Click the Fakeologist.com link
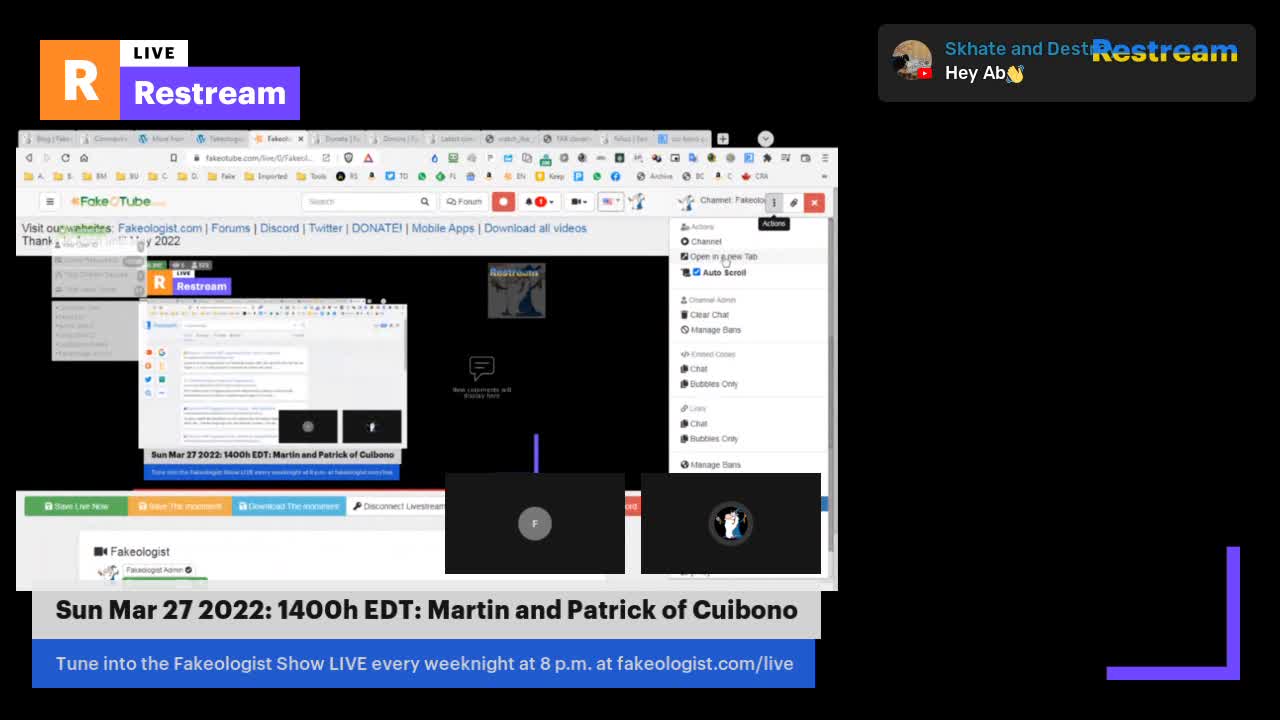 tap(160, 228)
